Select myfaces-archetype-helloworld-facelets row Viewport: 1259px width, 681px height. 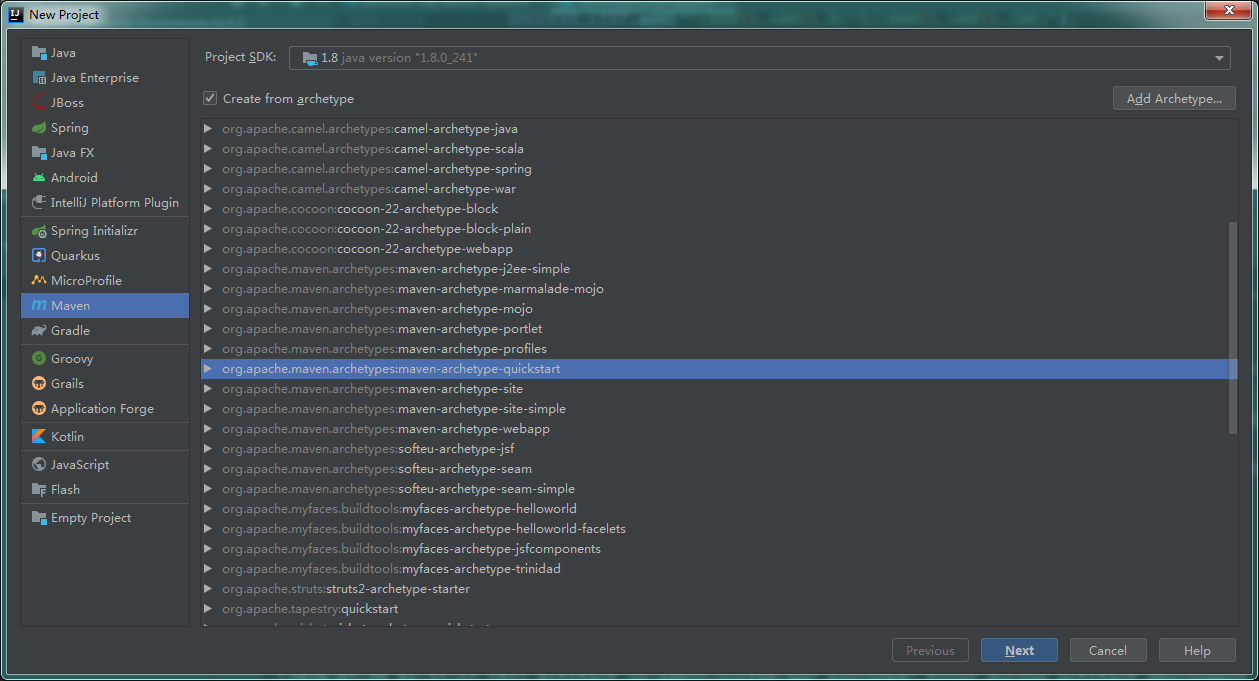click(x=719, y=529)
